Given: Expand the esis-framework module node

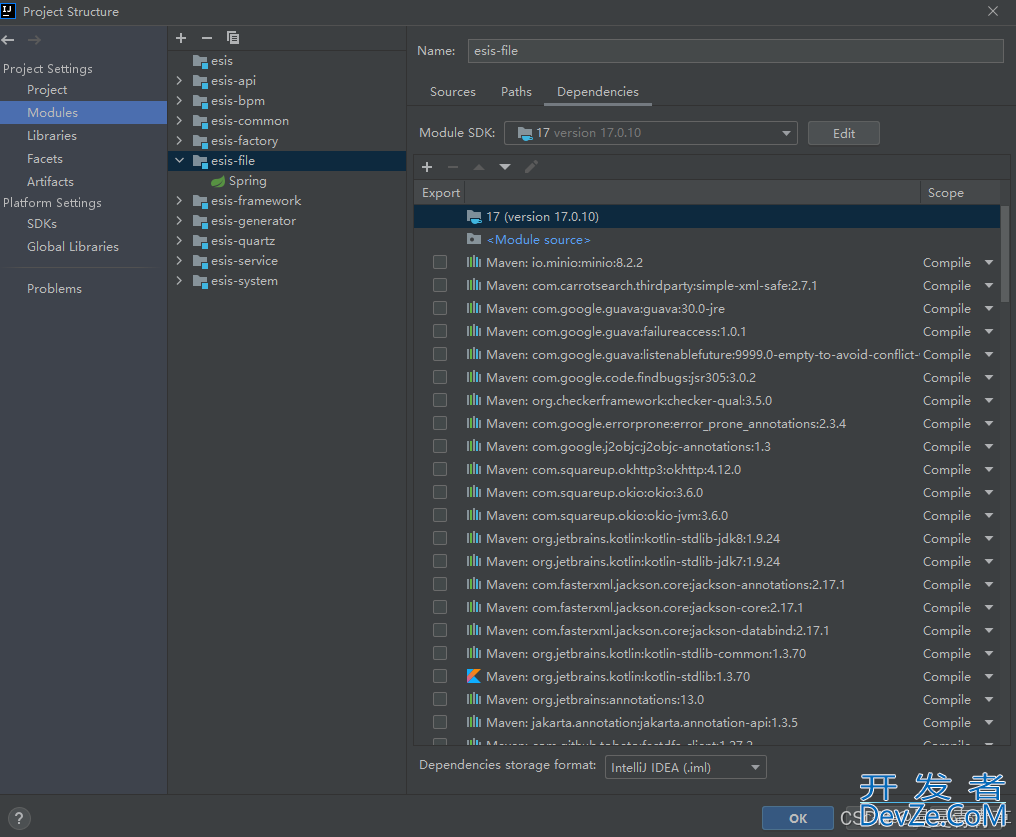Looking at the screenshot, I should click(179, 201).
